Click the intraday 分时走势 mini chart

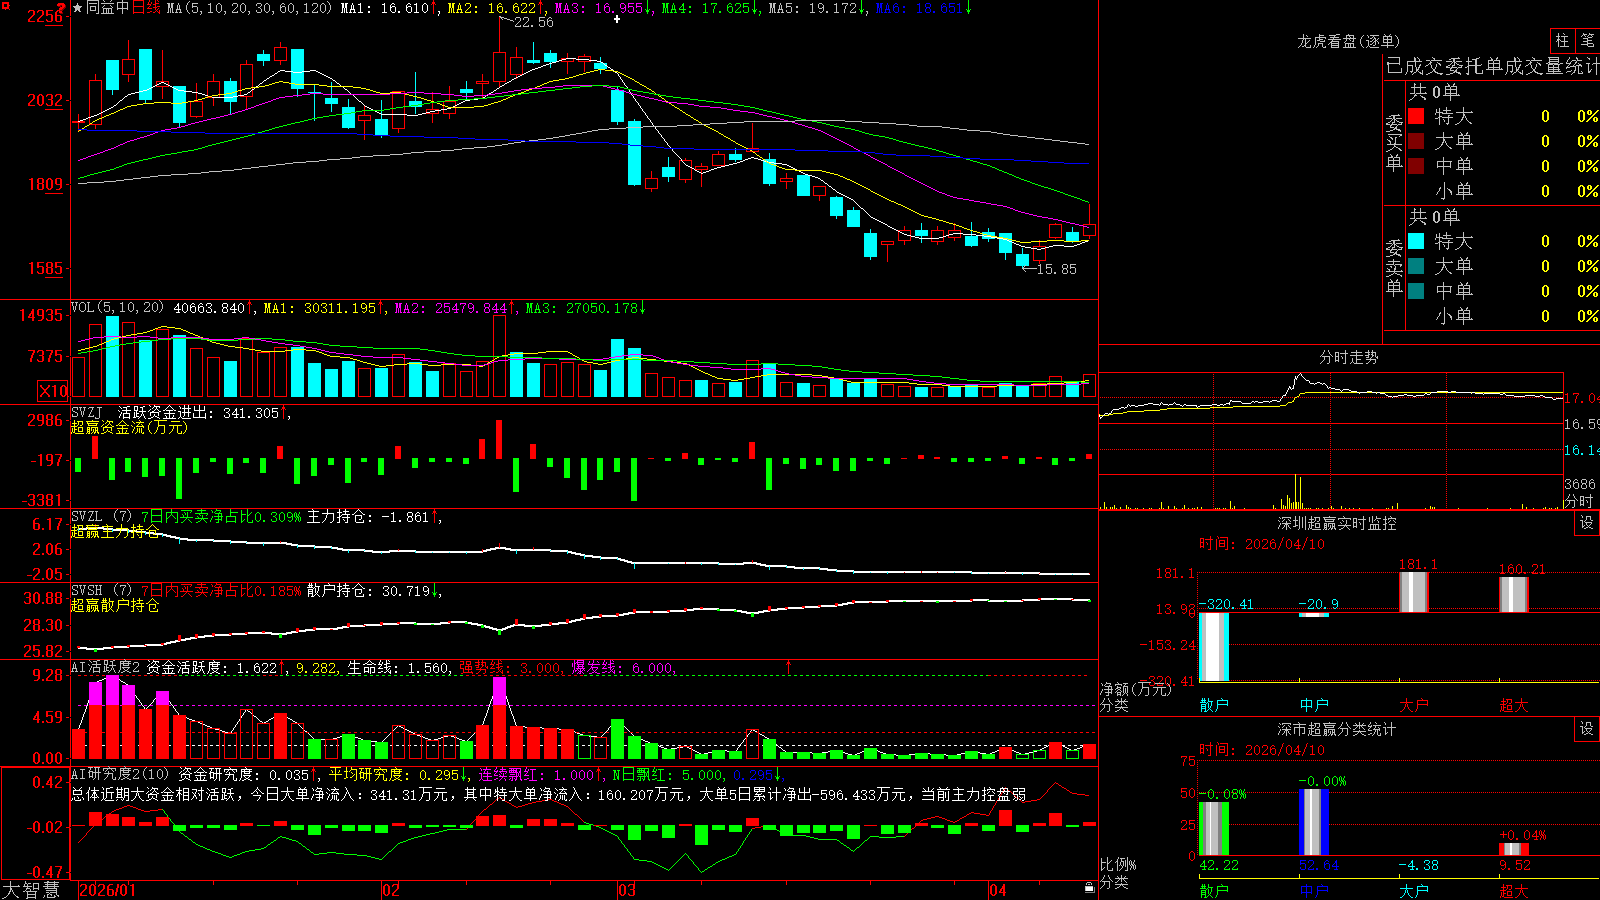click(x=1331, y=440)
